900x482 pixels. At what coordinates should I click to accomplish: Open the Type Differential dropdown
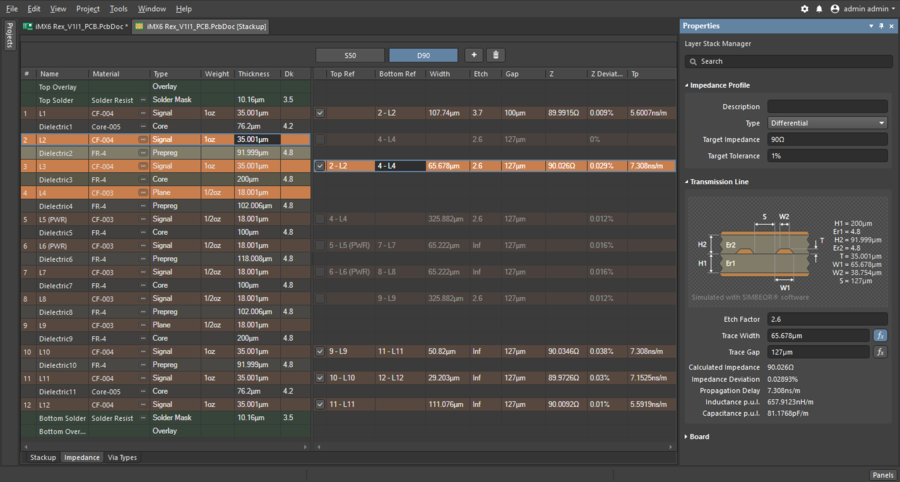pos(826,123)
